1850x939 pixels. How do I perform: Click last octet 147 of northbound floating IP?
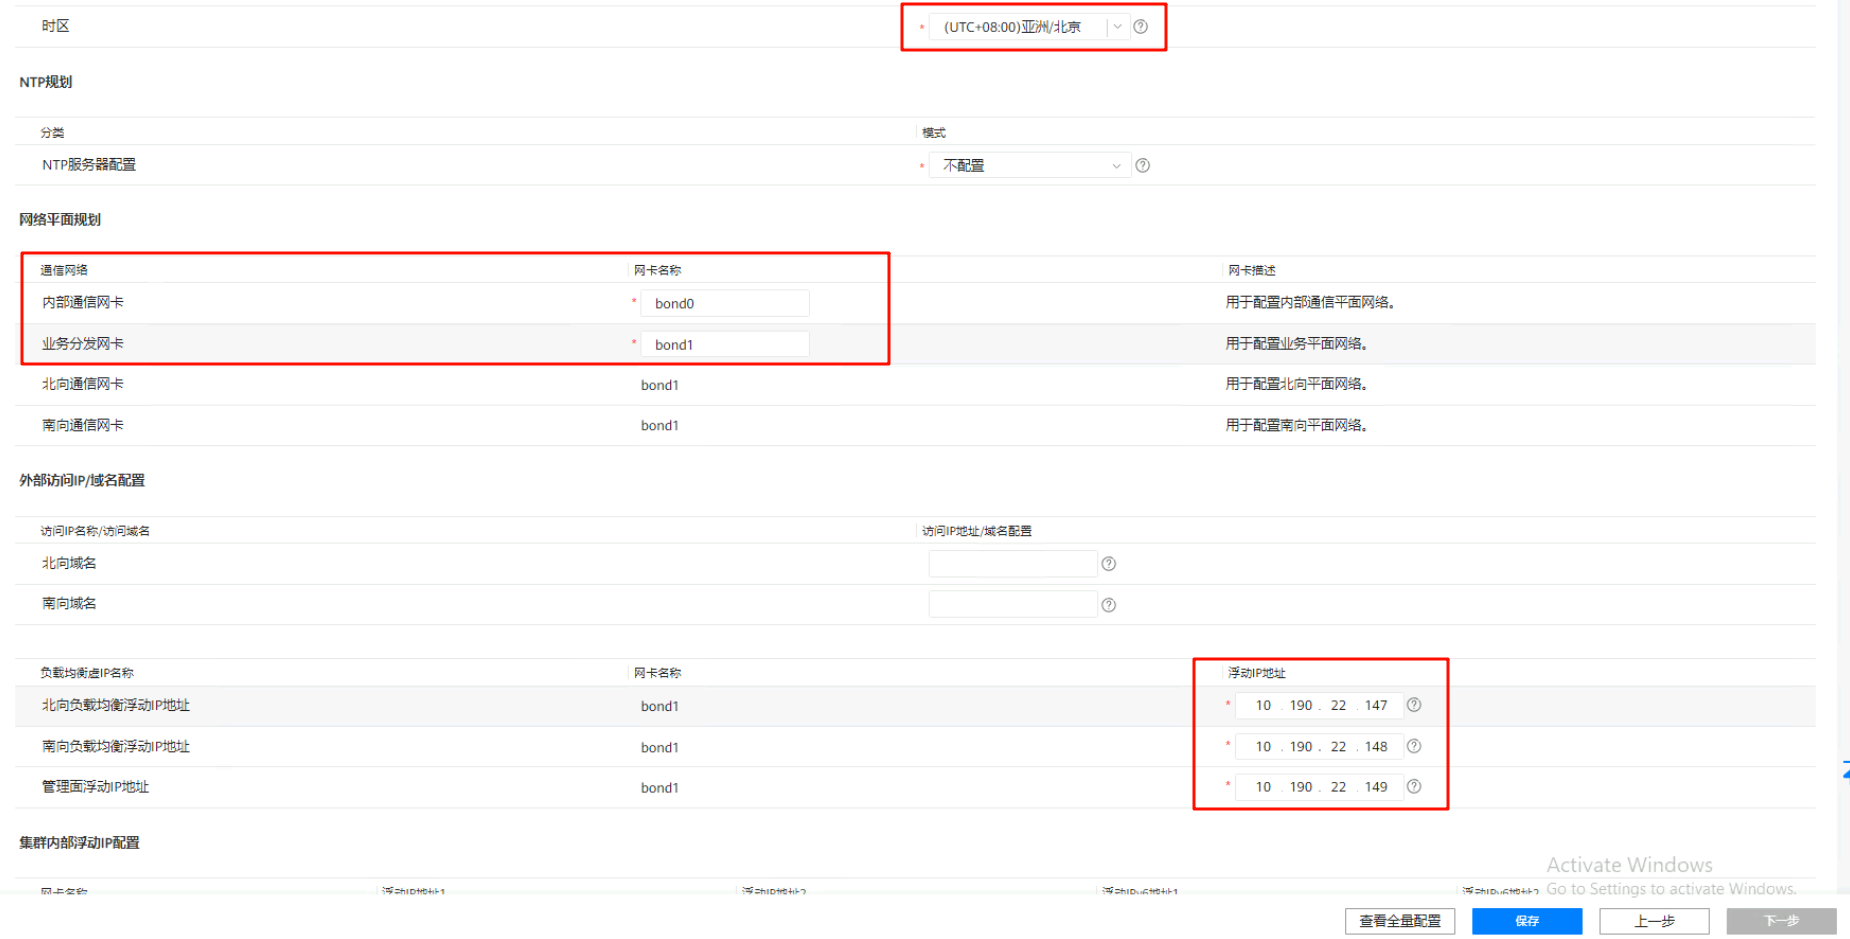click(x=1376, y=706)
